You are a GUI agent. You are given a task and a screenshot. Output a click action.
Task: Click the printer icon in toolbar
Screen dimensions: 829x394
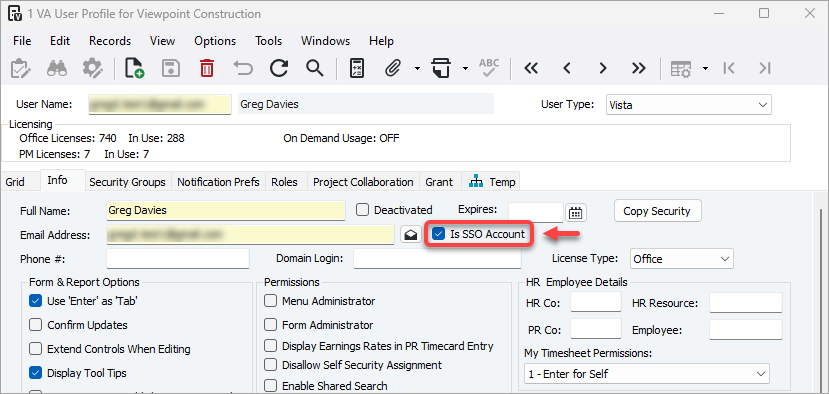(x=440, y=68)
